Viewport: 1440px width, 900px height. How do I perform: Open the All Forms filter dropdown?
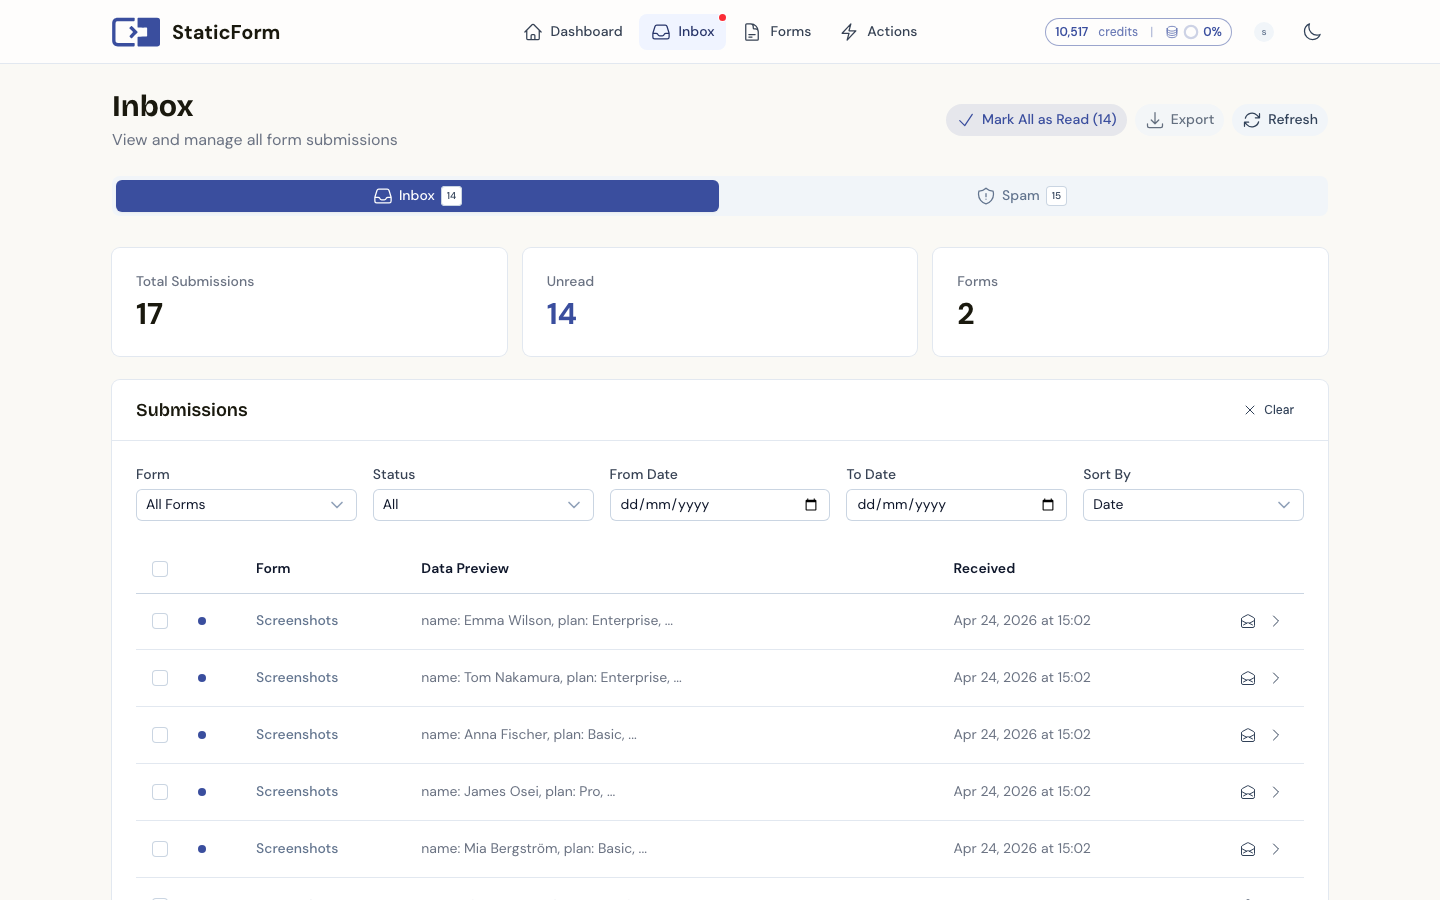point(246,505)
